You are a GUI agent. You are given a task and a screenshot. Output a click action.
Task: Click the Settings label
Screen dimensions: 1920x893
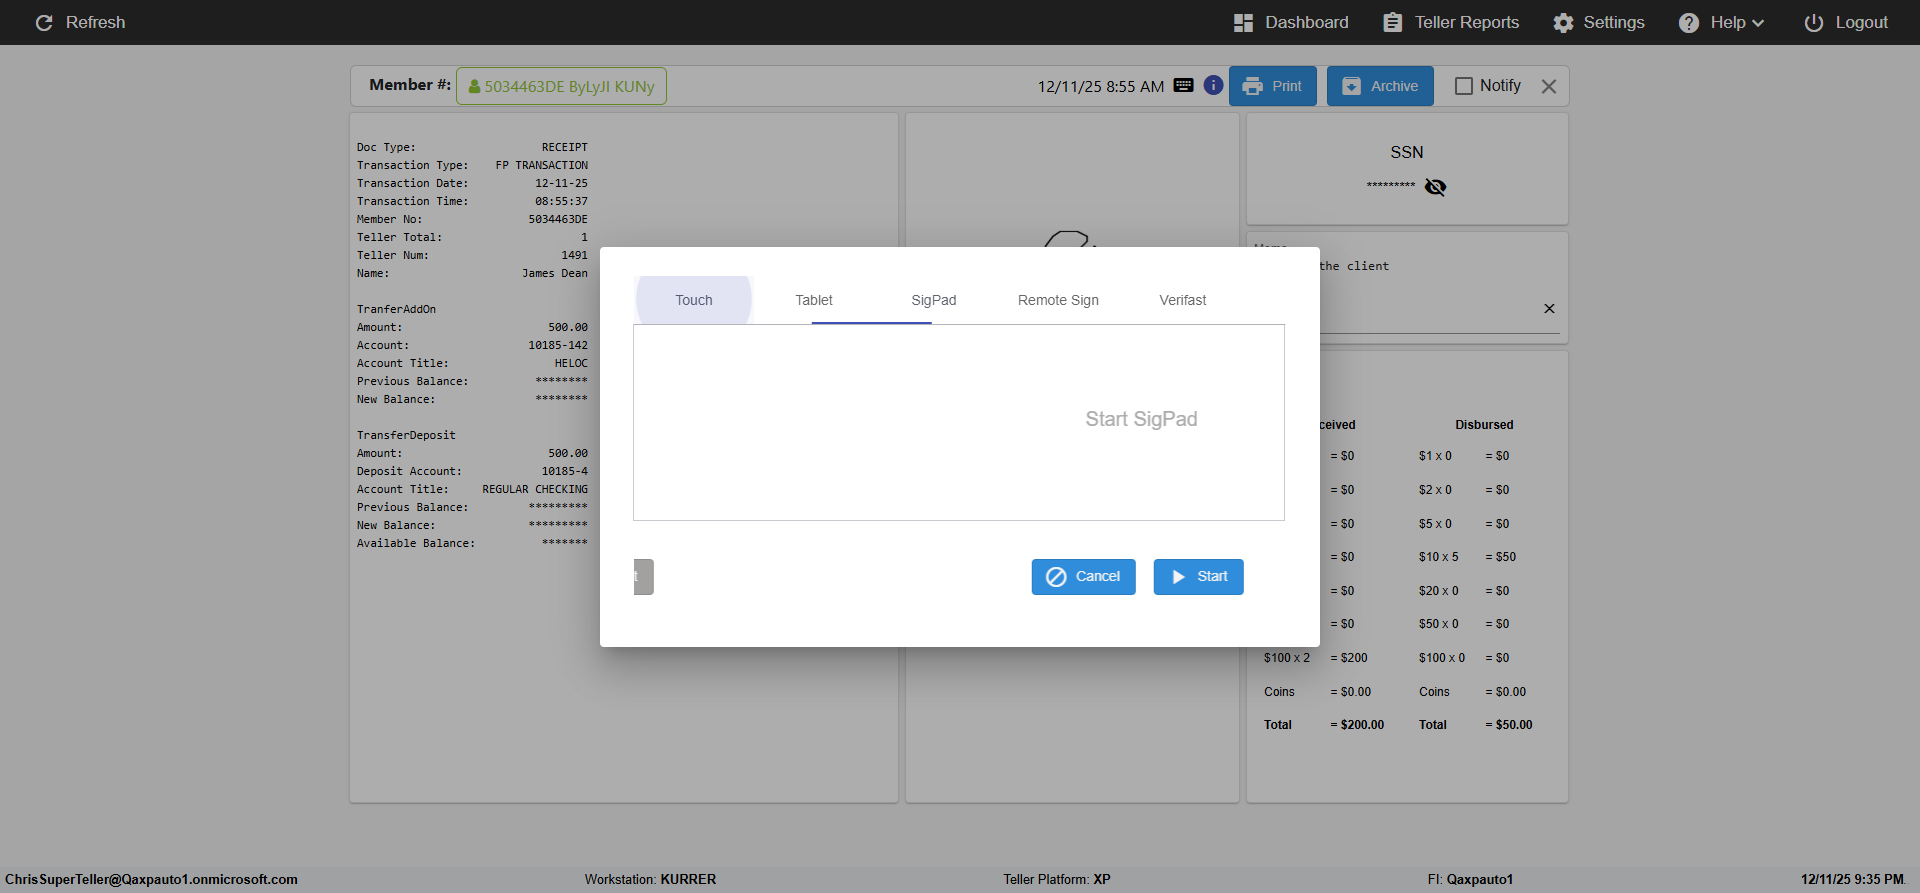point(1613,22)
